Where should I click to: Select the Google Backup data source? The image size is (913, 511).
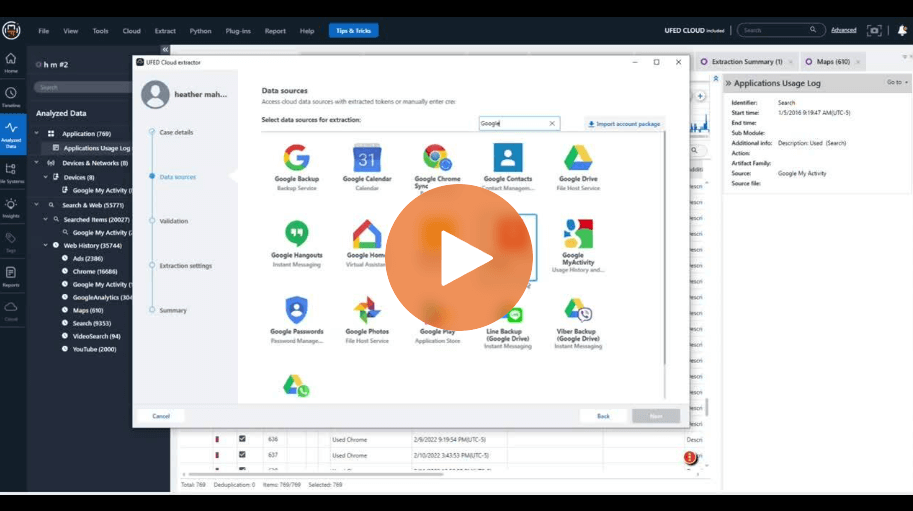click(x=296, y=167)
